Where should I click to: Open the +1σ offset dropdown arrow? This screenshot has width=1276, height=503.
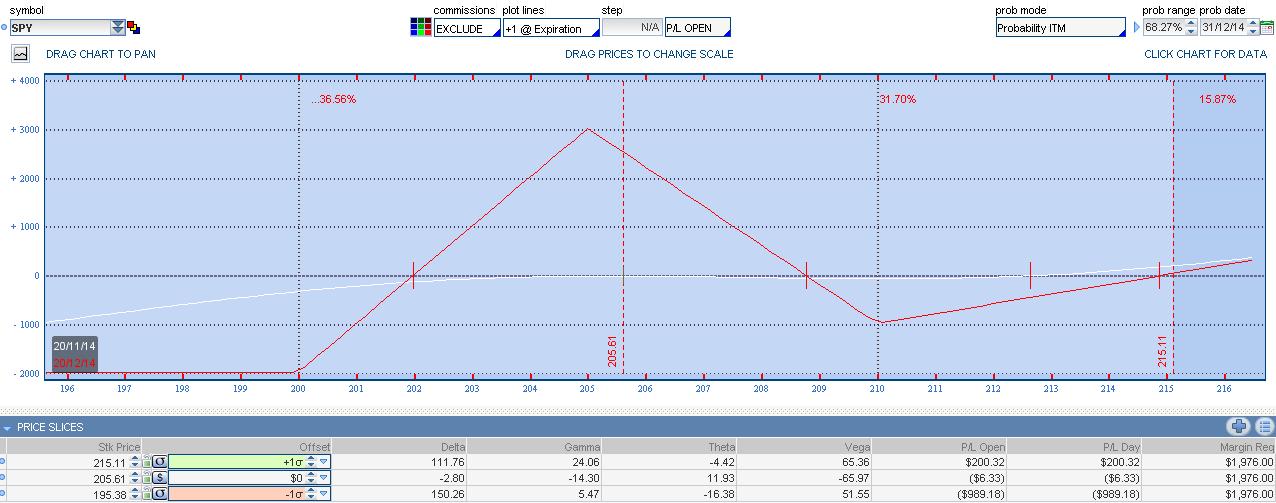click(x=323, y=462)
